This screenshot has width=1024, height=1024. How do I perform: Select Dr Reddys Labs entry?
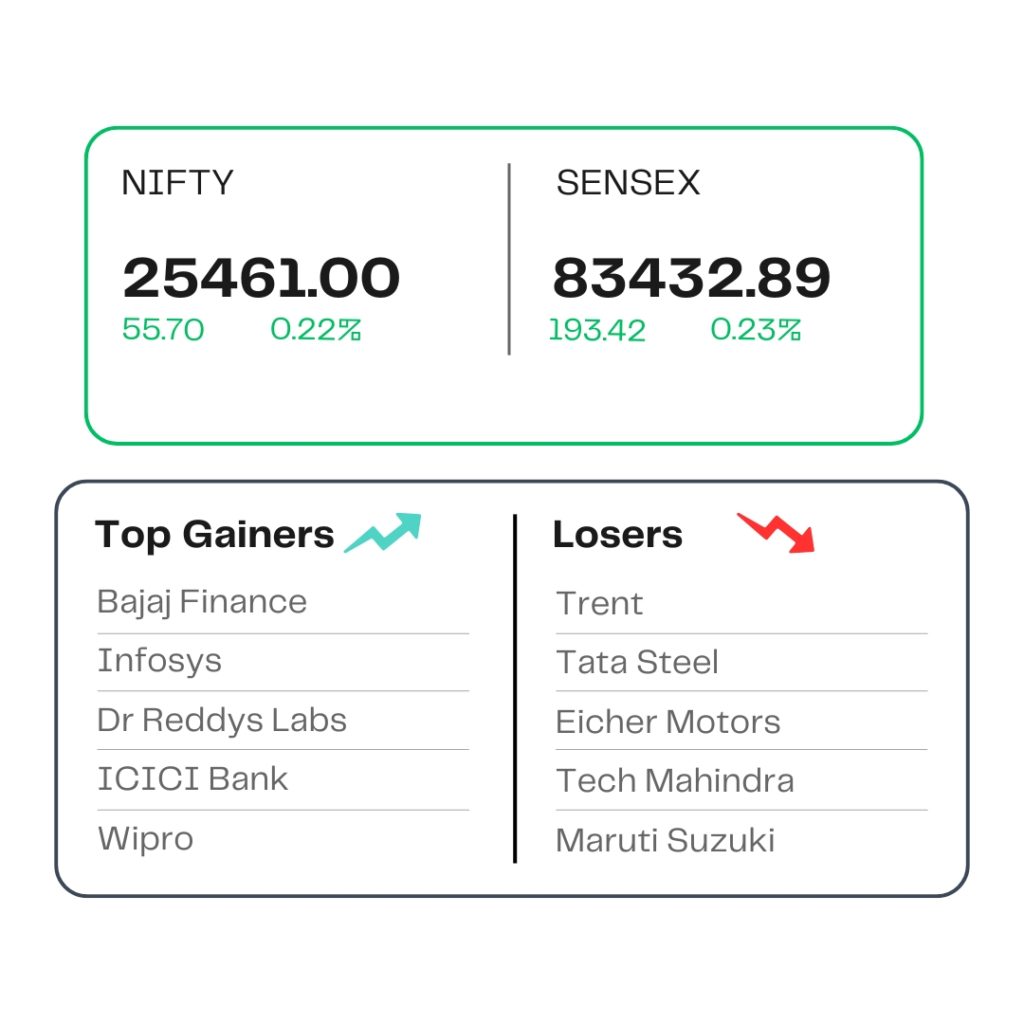pos(222,720)
